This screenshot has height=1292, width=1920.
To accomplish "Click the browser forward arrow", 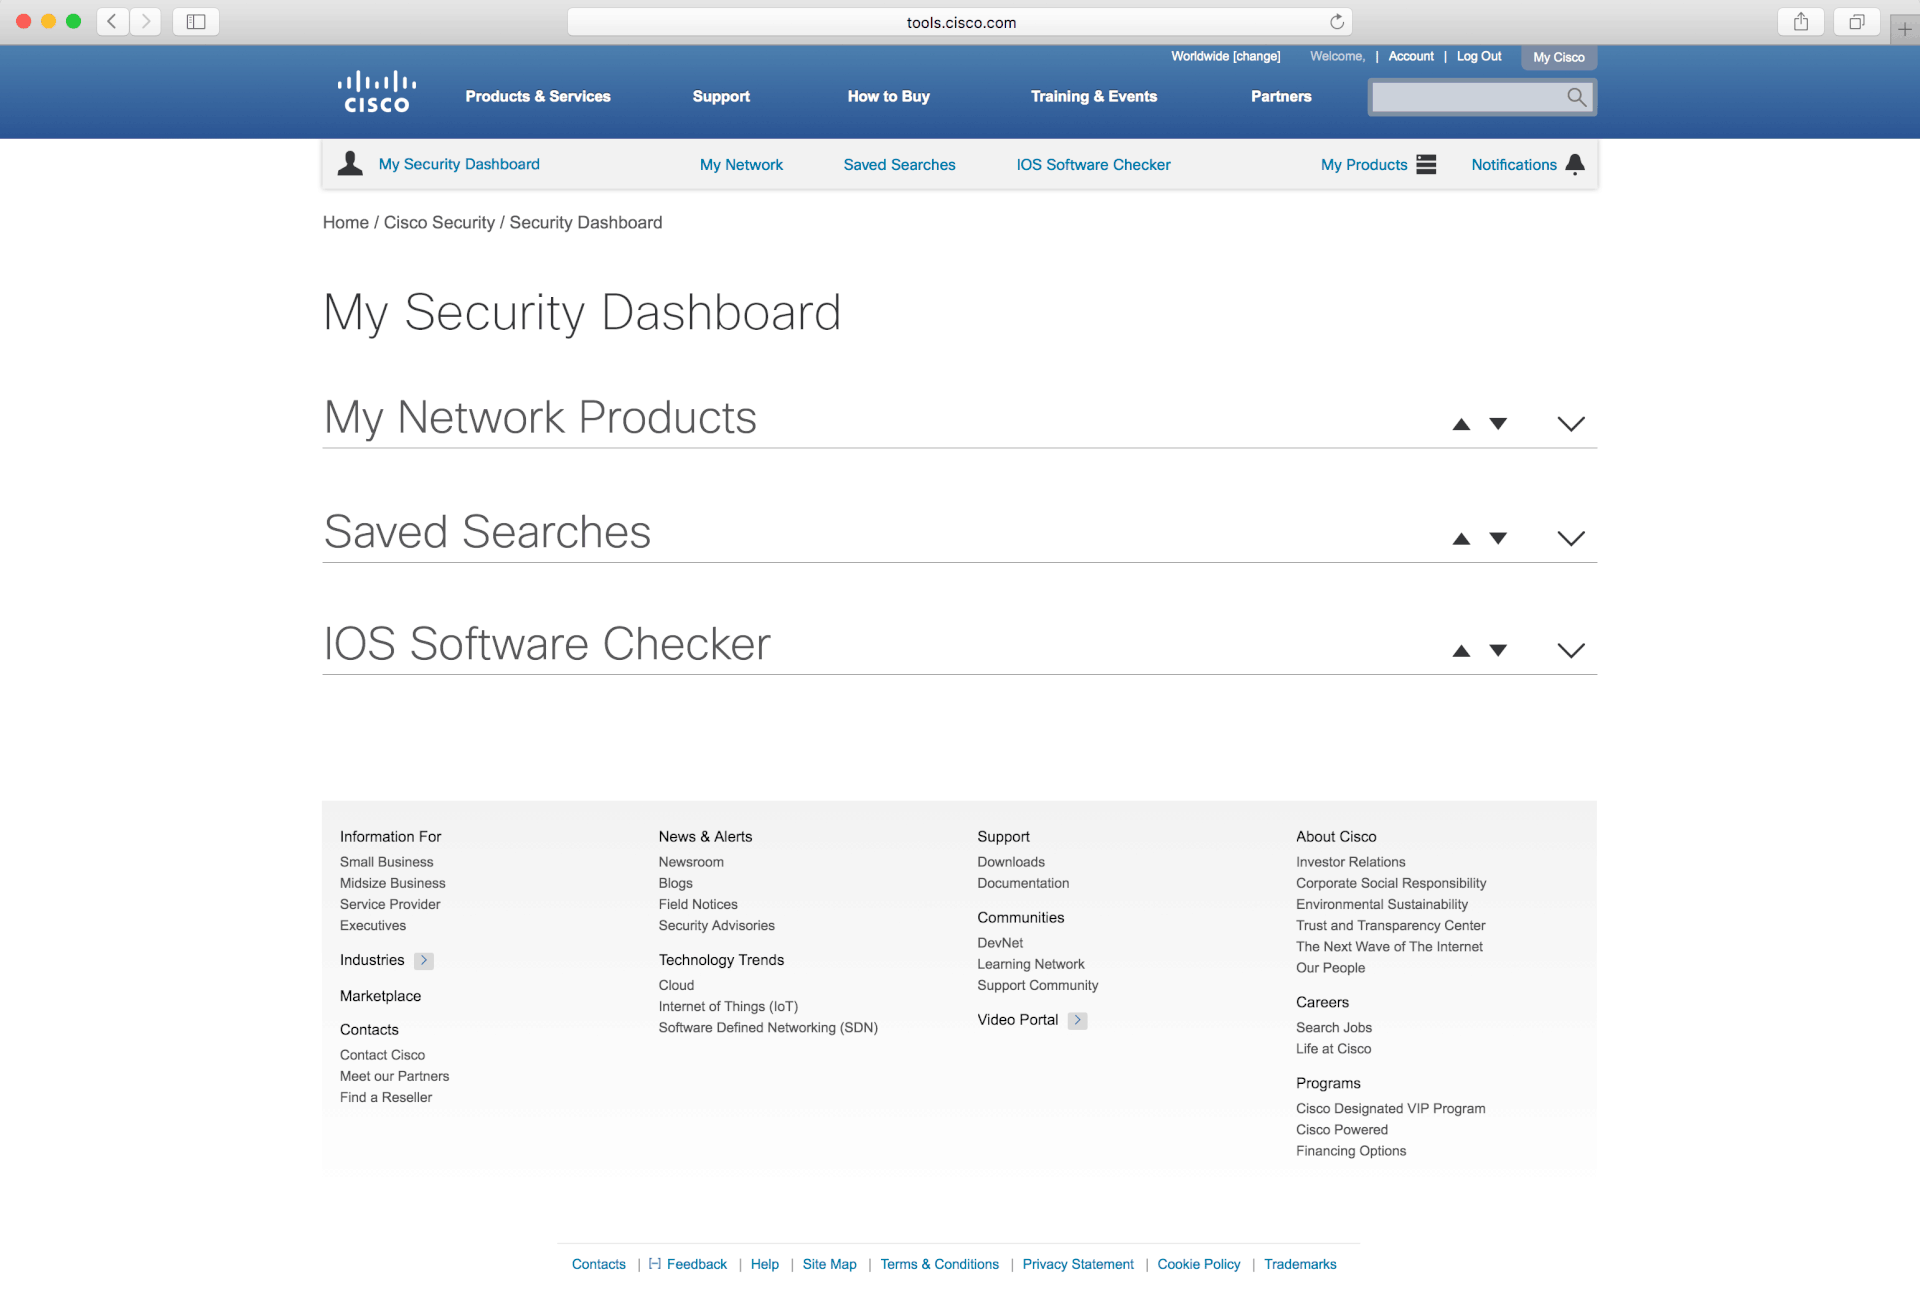I will [x=146, y=21].
